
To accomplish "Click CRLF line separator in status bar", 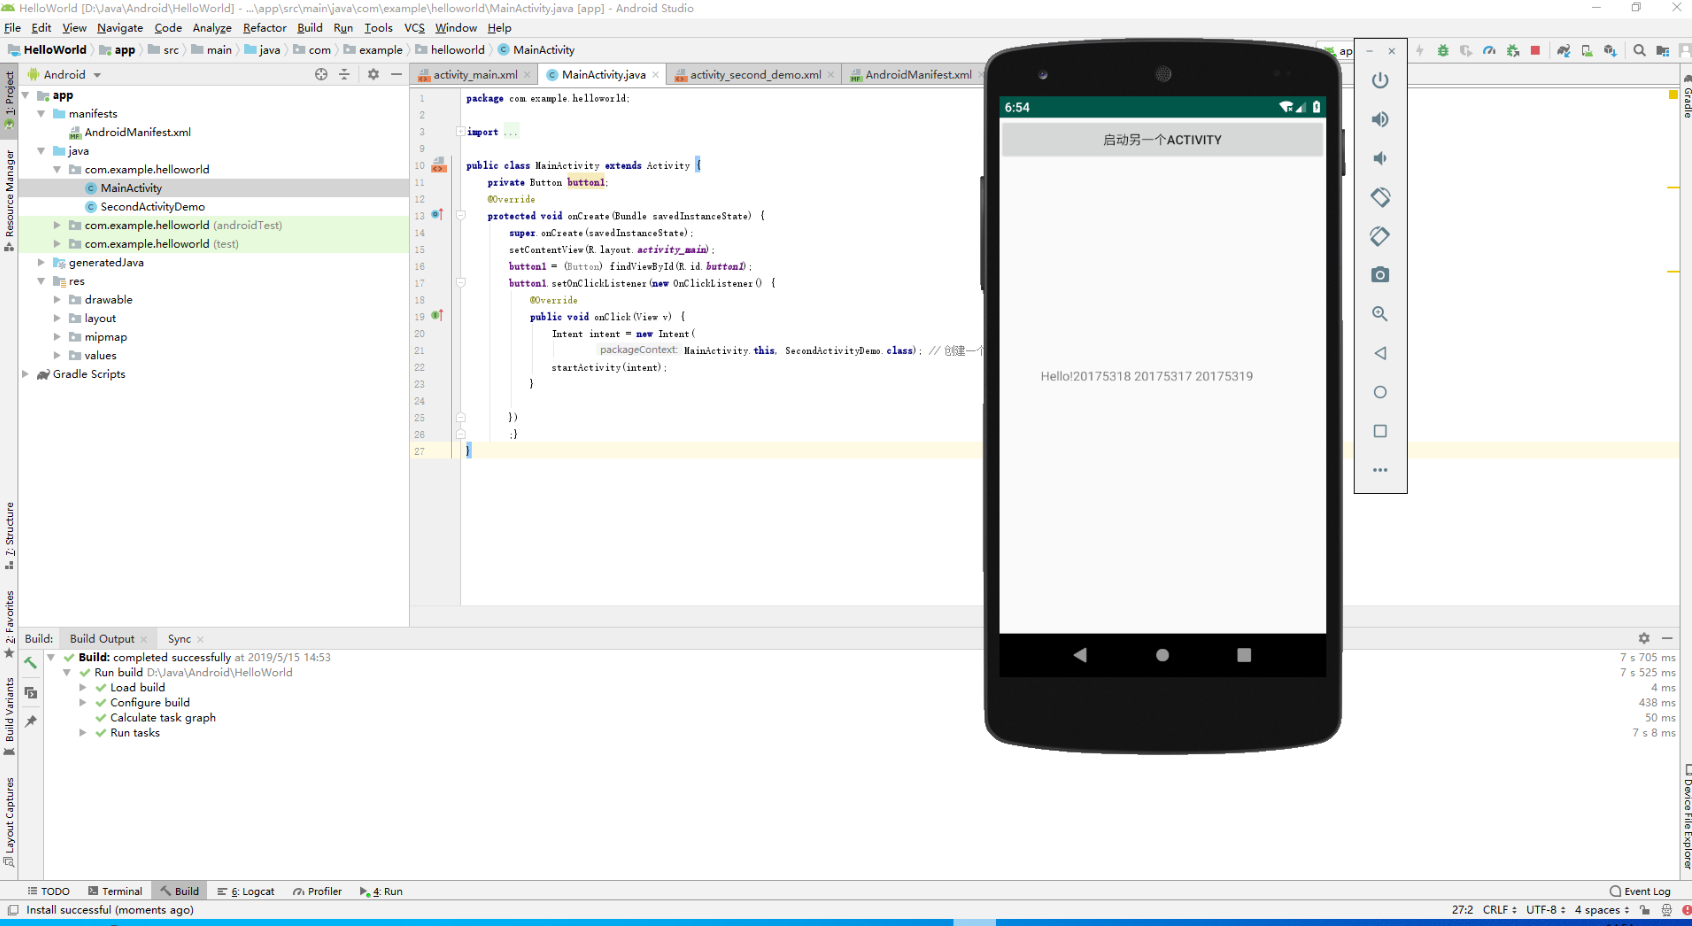I will (x=1499, y=910).
